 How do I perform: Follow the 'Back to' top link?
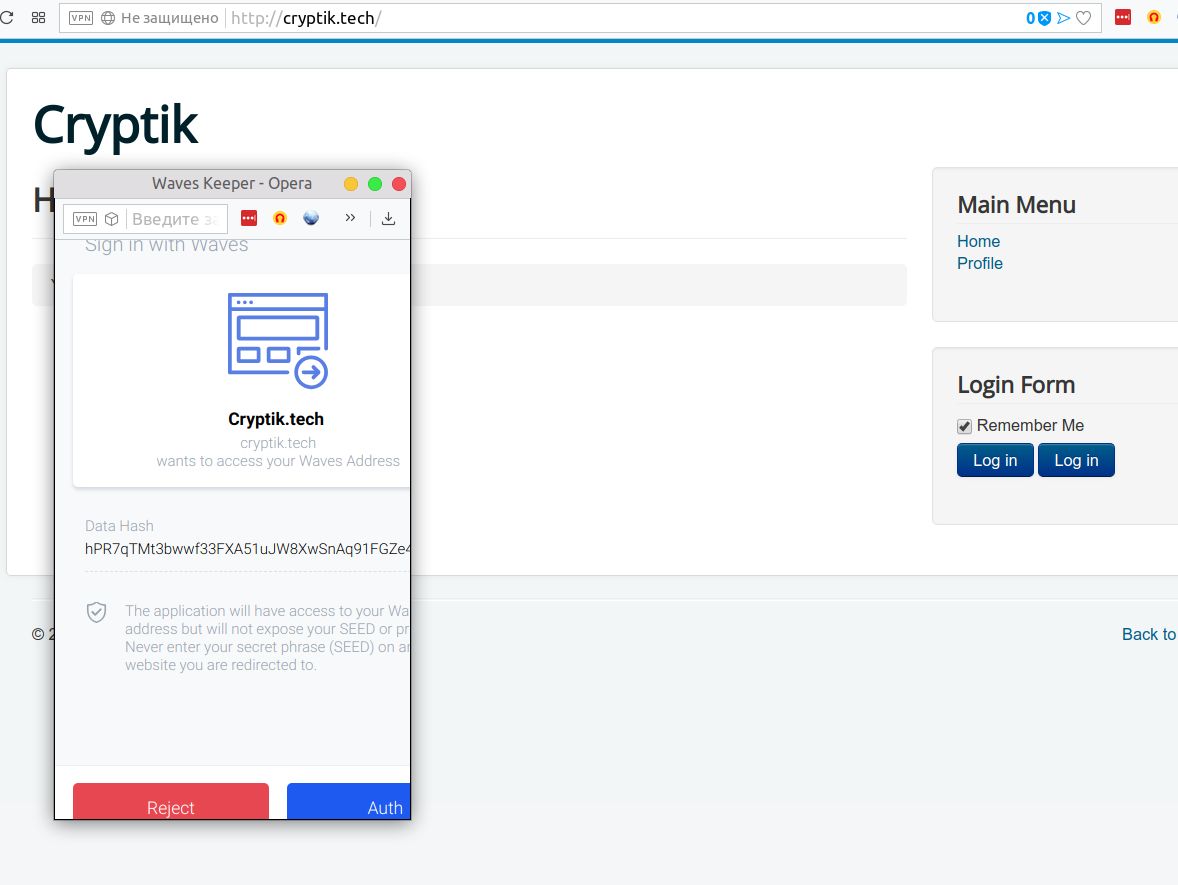point(1149,635)
